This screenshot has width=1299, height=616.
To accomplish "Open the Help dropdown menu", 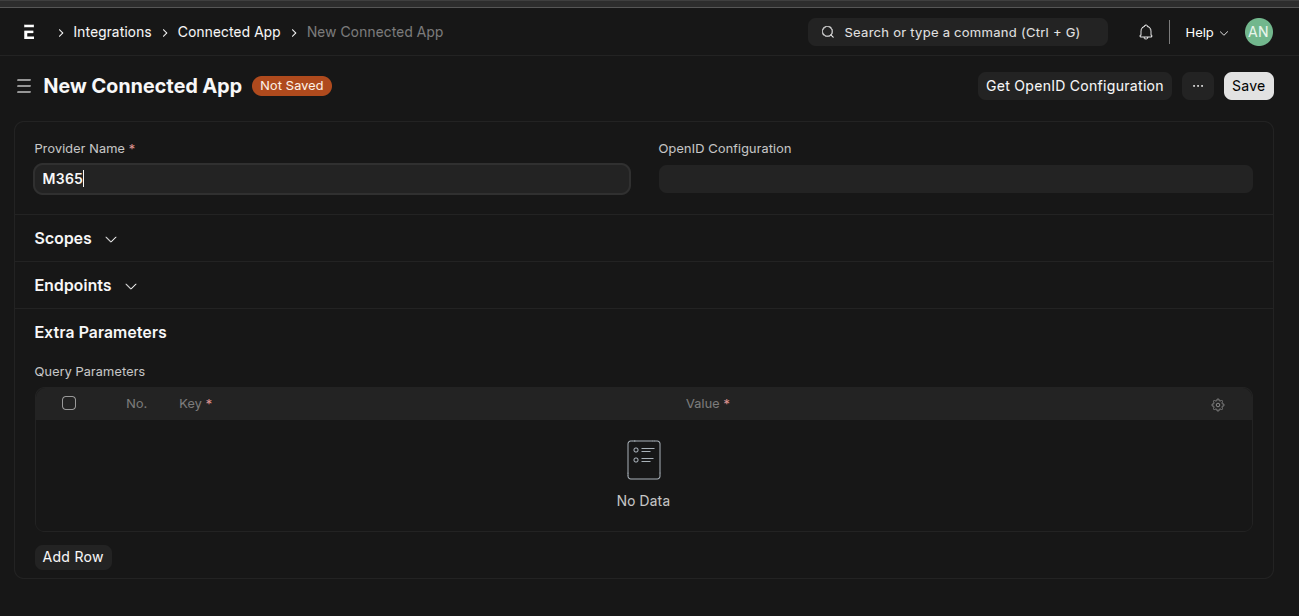I will pyautogui.click(x=1206, y=32).
